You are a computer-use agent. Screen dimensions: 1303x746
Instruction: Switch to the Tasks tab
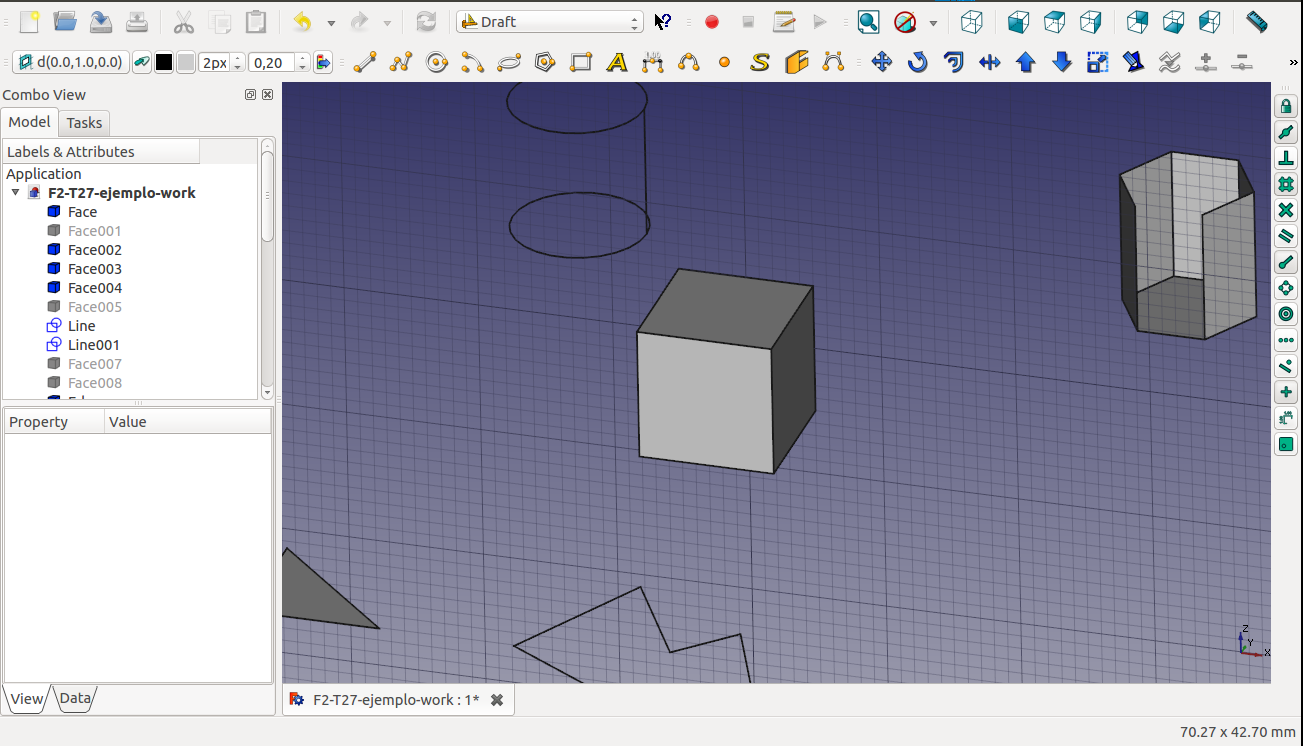(x=84, y=122)
